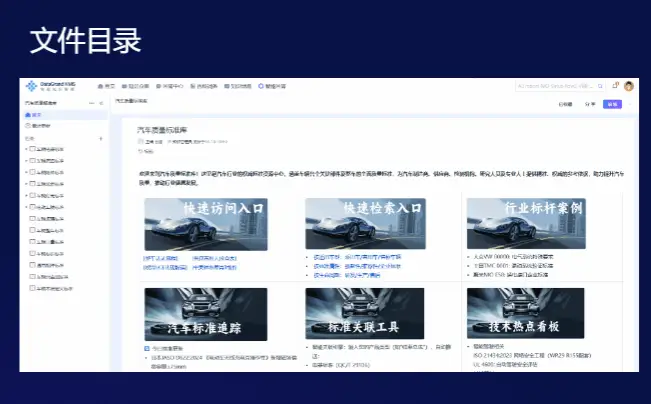
Task: Click the 标准关联工具 banner image
Action: [364, 314]
